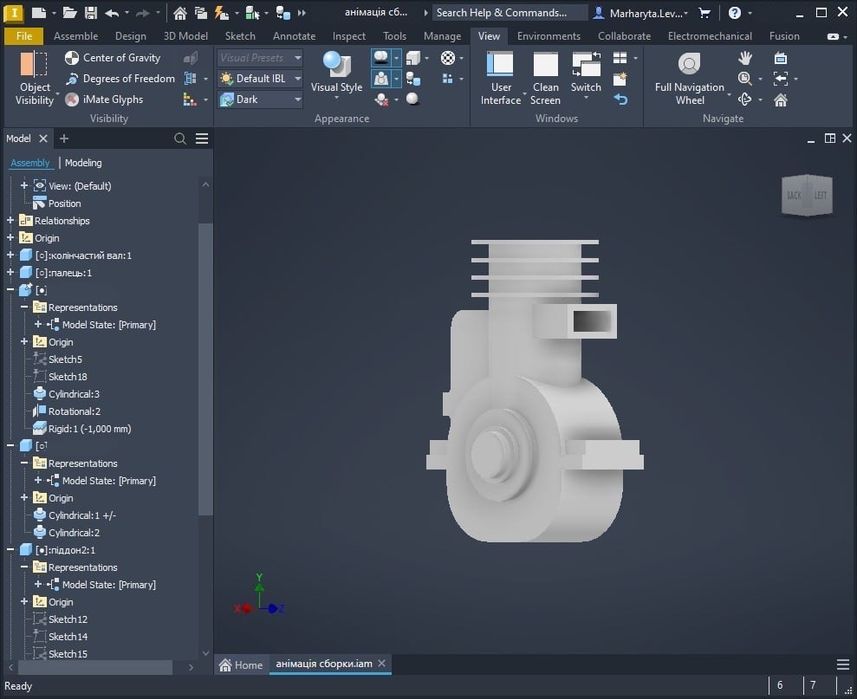Toggle iMate Glyphs visibility

(x=104, y=99)
